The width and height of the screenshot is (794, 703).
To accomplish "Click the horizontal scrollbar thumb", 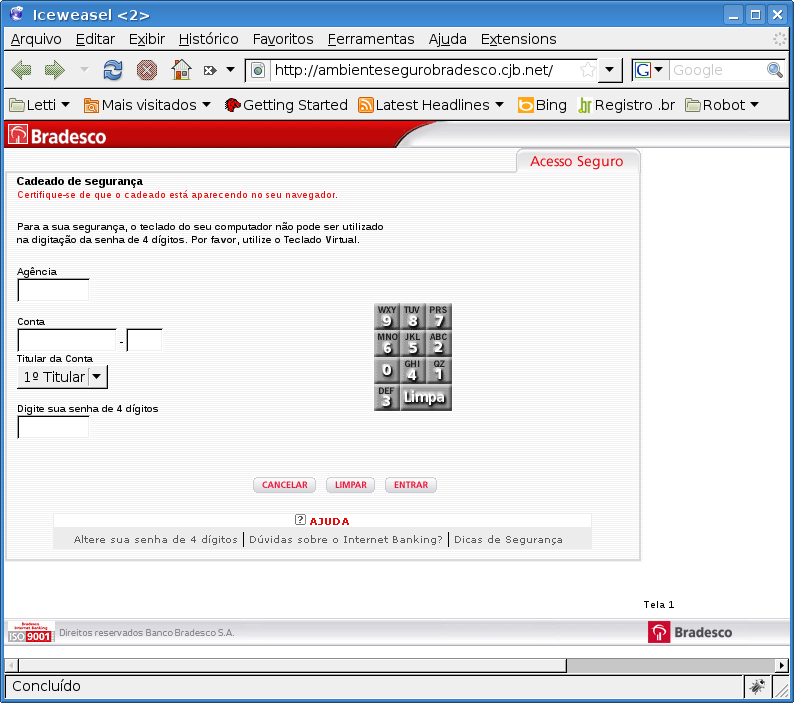I will click(292, 665).
